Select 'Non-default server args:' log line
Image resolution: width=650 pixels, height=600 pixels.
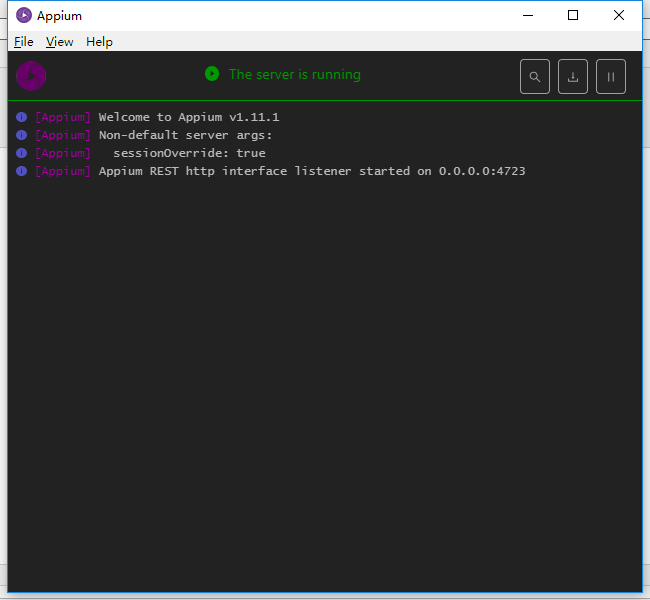(x=185, y=135)
